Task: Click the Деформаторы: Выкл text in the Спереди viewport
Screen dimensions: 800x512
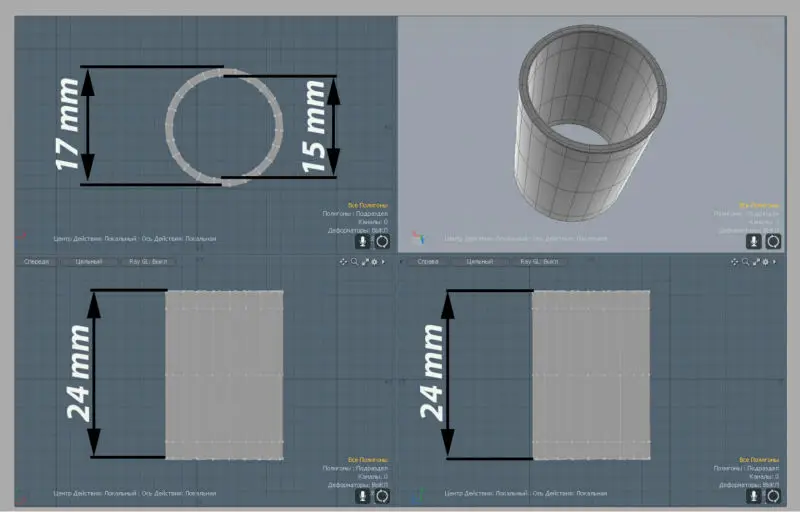Action: 358,485
